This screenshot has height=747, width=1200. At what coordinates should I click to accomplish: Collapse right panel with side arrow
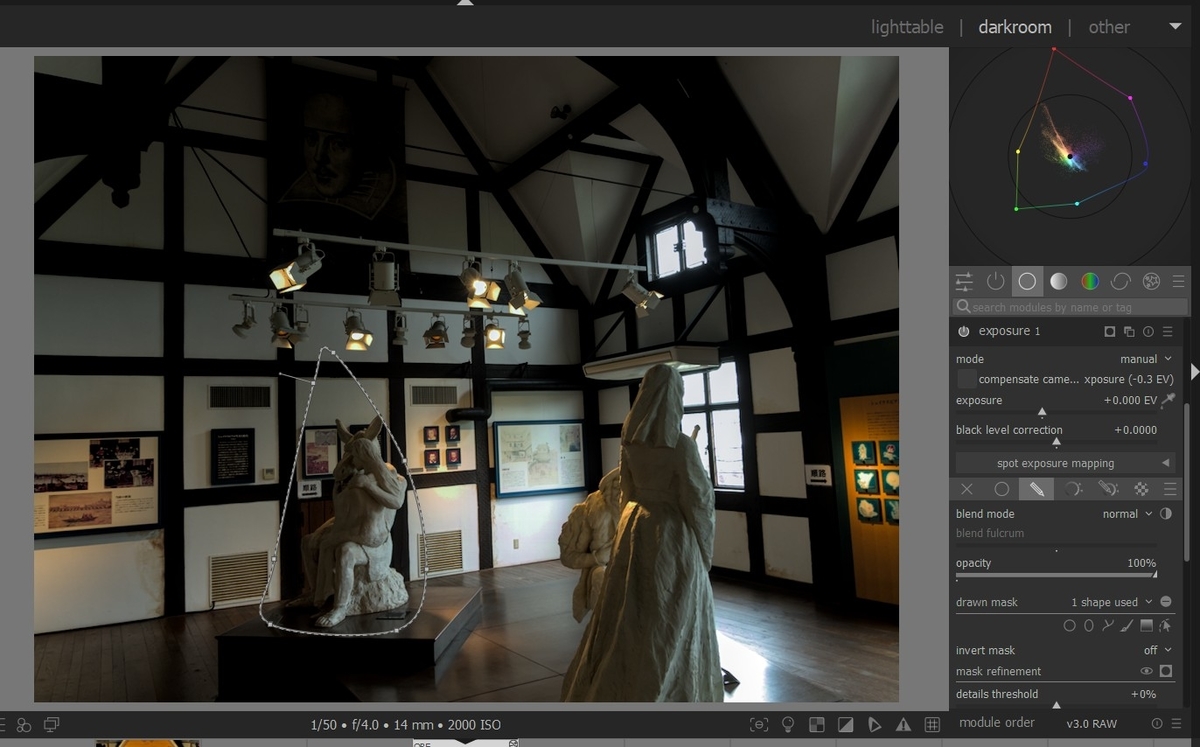click(1194, 371)
